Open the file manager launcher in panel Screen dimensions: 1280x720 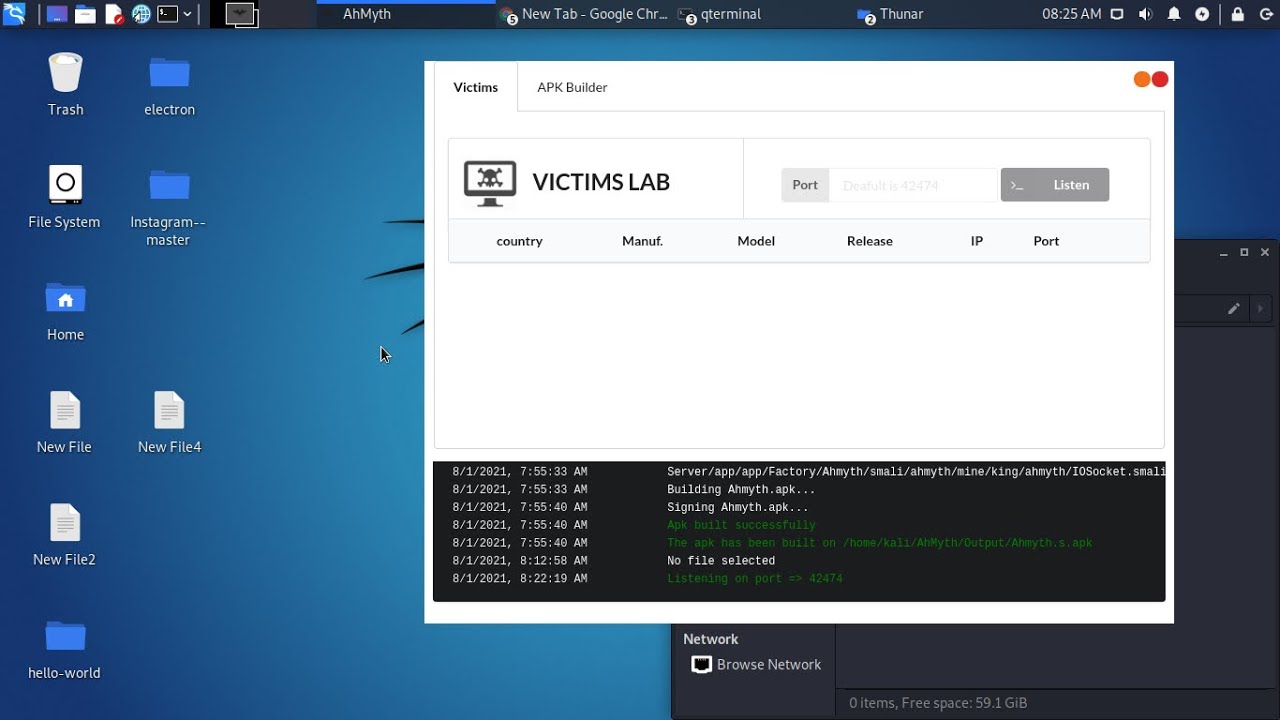pos(86,14)
